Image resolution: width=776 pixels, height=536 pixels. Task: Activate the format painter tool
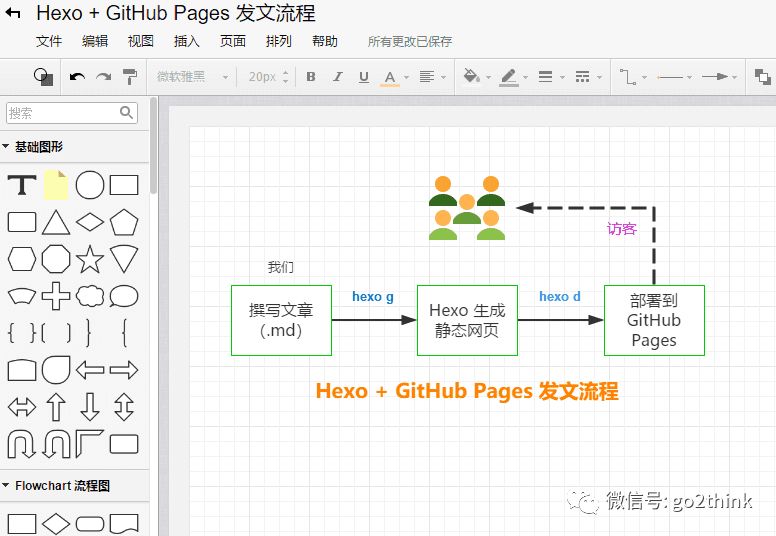point(130,77)
